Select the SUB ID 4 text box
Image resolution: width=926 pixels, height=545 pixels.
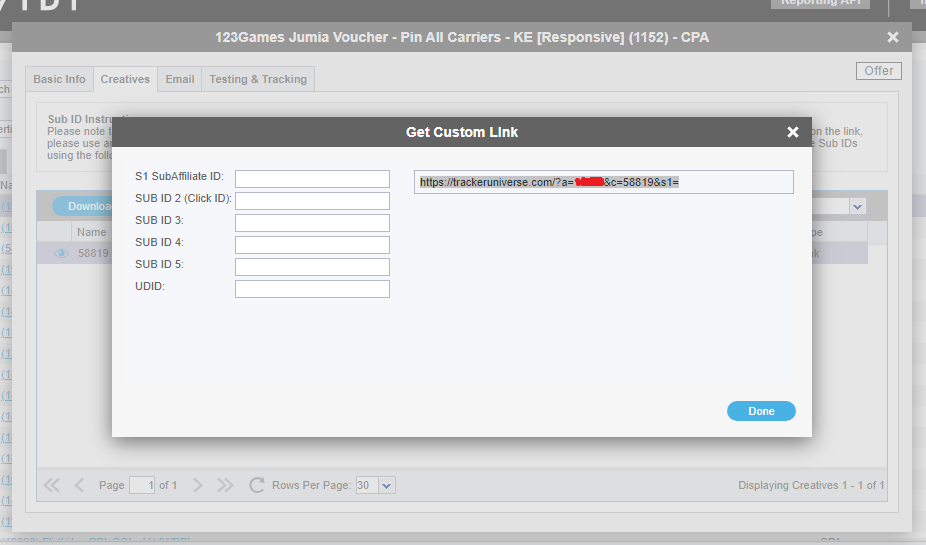312,245
